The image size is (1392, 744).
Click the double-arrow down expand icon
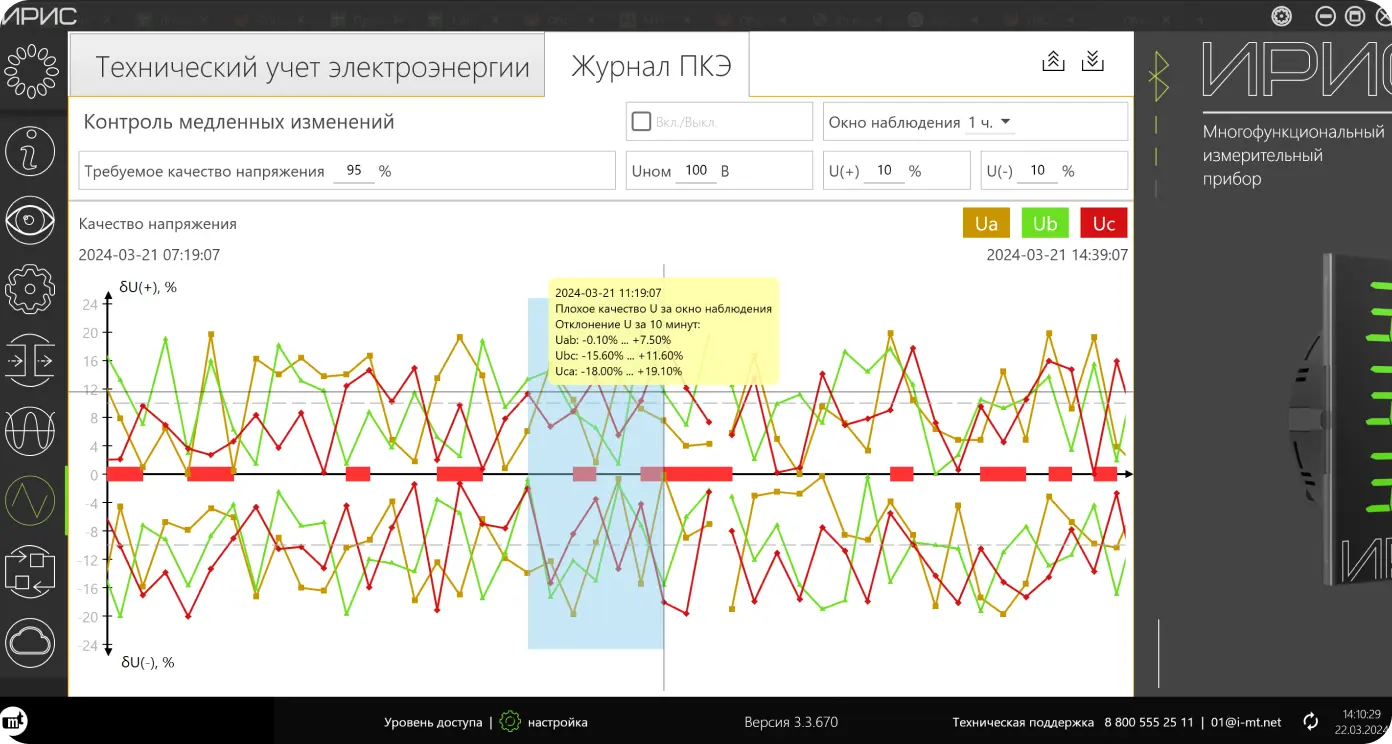tap(1093, 62)
